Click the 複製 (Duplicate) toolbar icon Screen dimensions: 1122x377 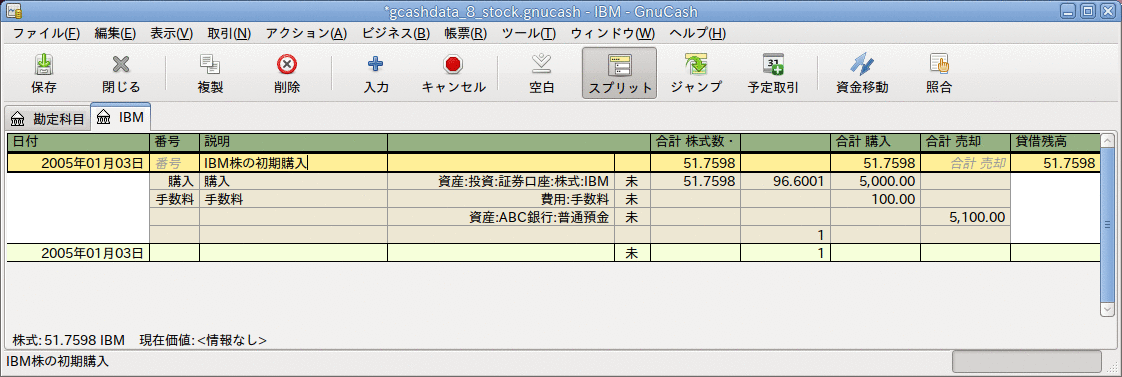click(x=210, y=65)
